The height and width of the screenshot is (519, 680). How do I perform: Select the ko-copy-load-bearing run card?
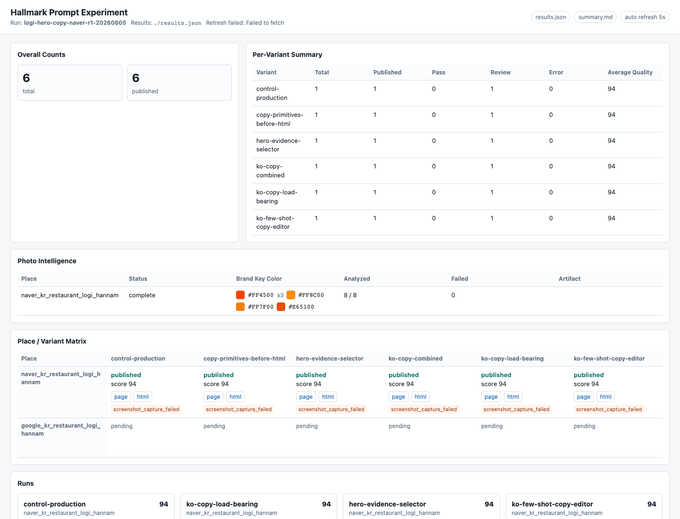258,506
